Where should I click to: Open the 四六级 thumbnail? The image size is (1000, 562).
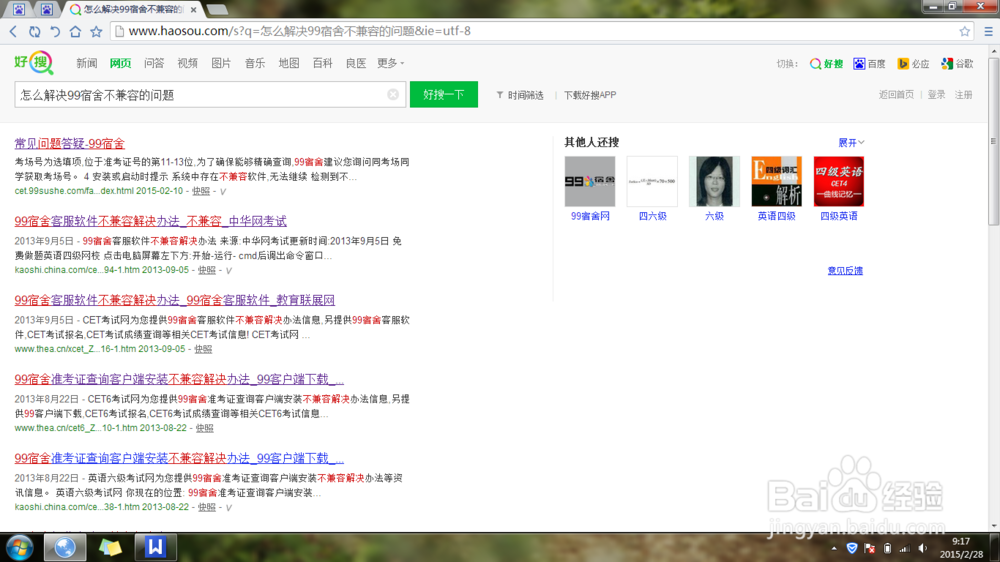click(x=652, y=181)
